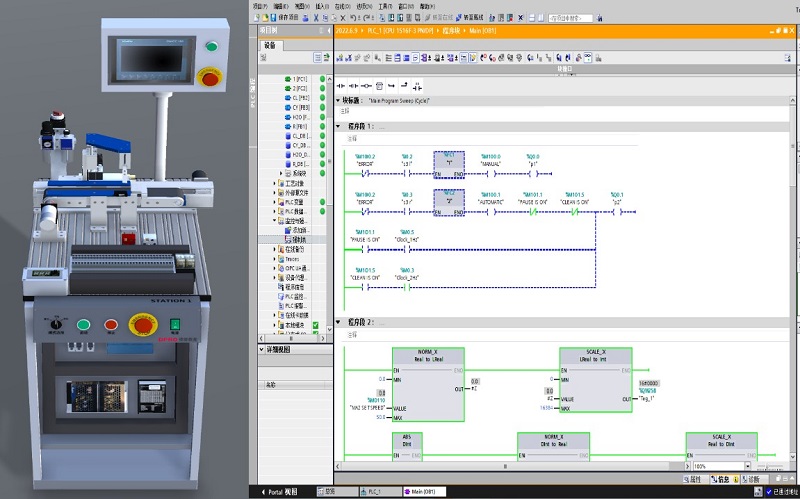Select Main [OB1] editor in bottom bar
The height and width of the screenshot is (499, 800).
(x=425, y=492)
